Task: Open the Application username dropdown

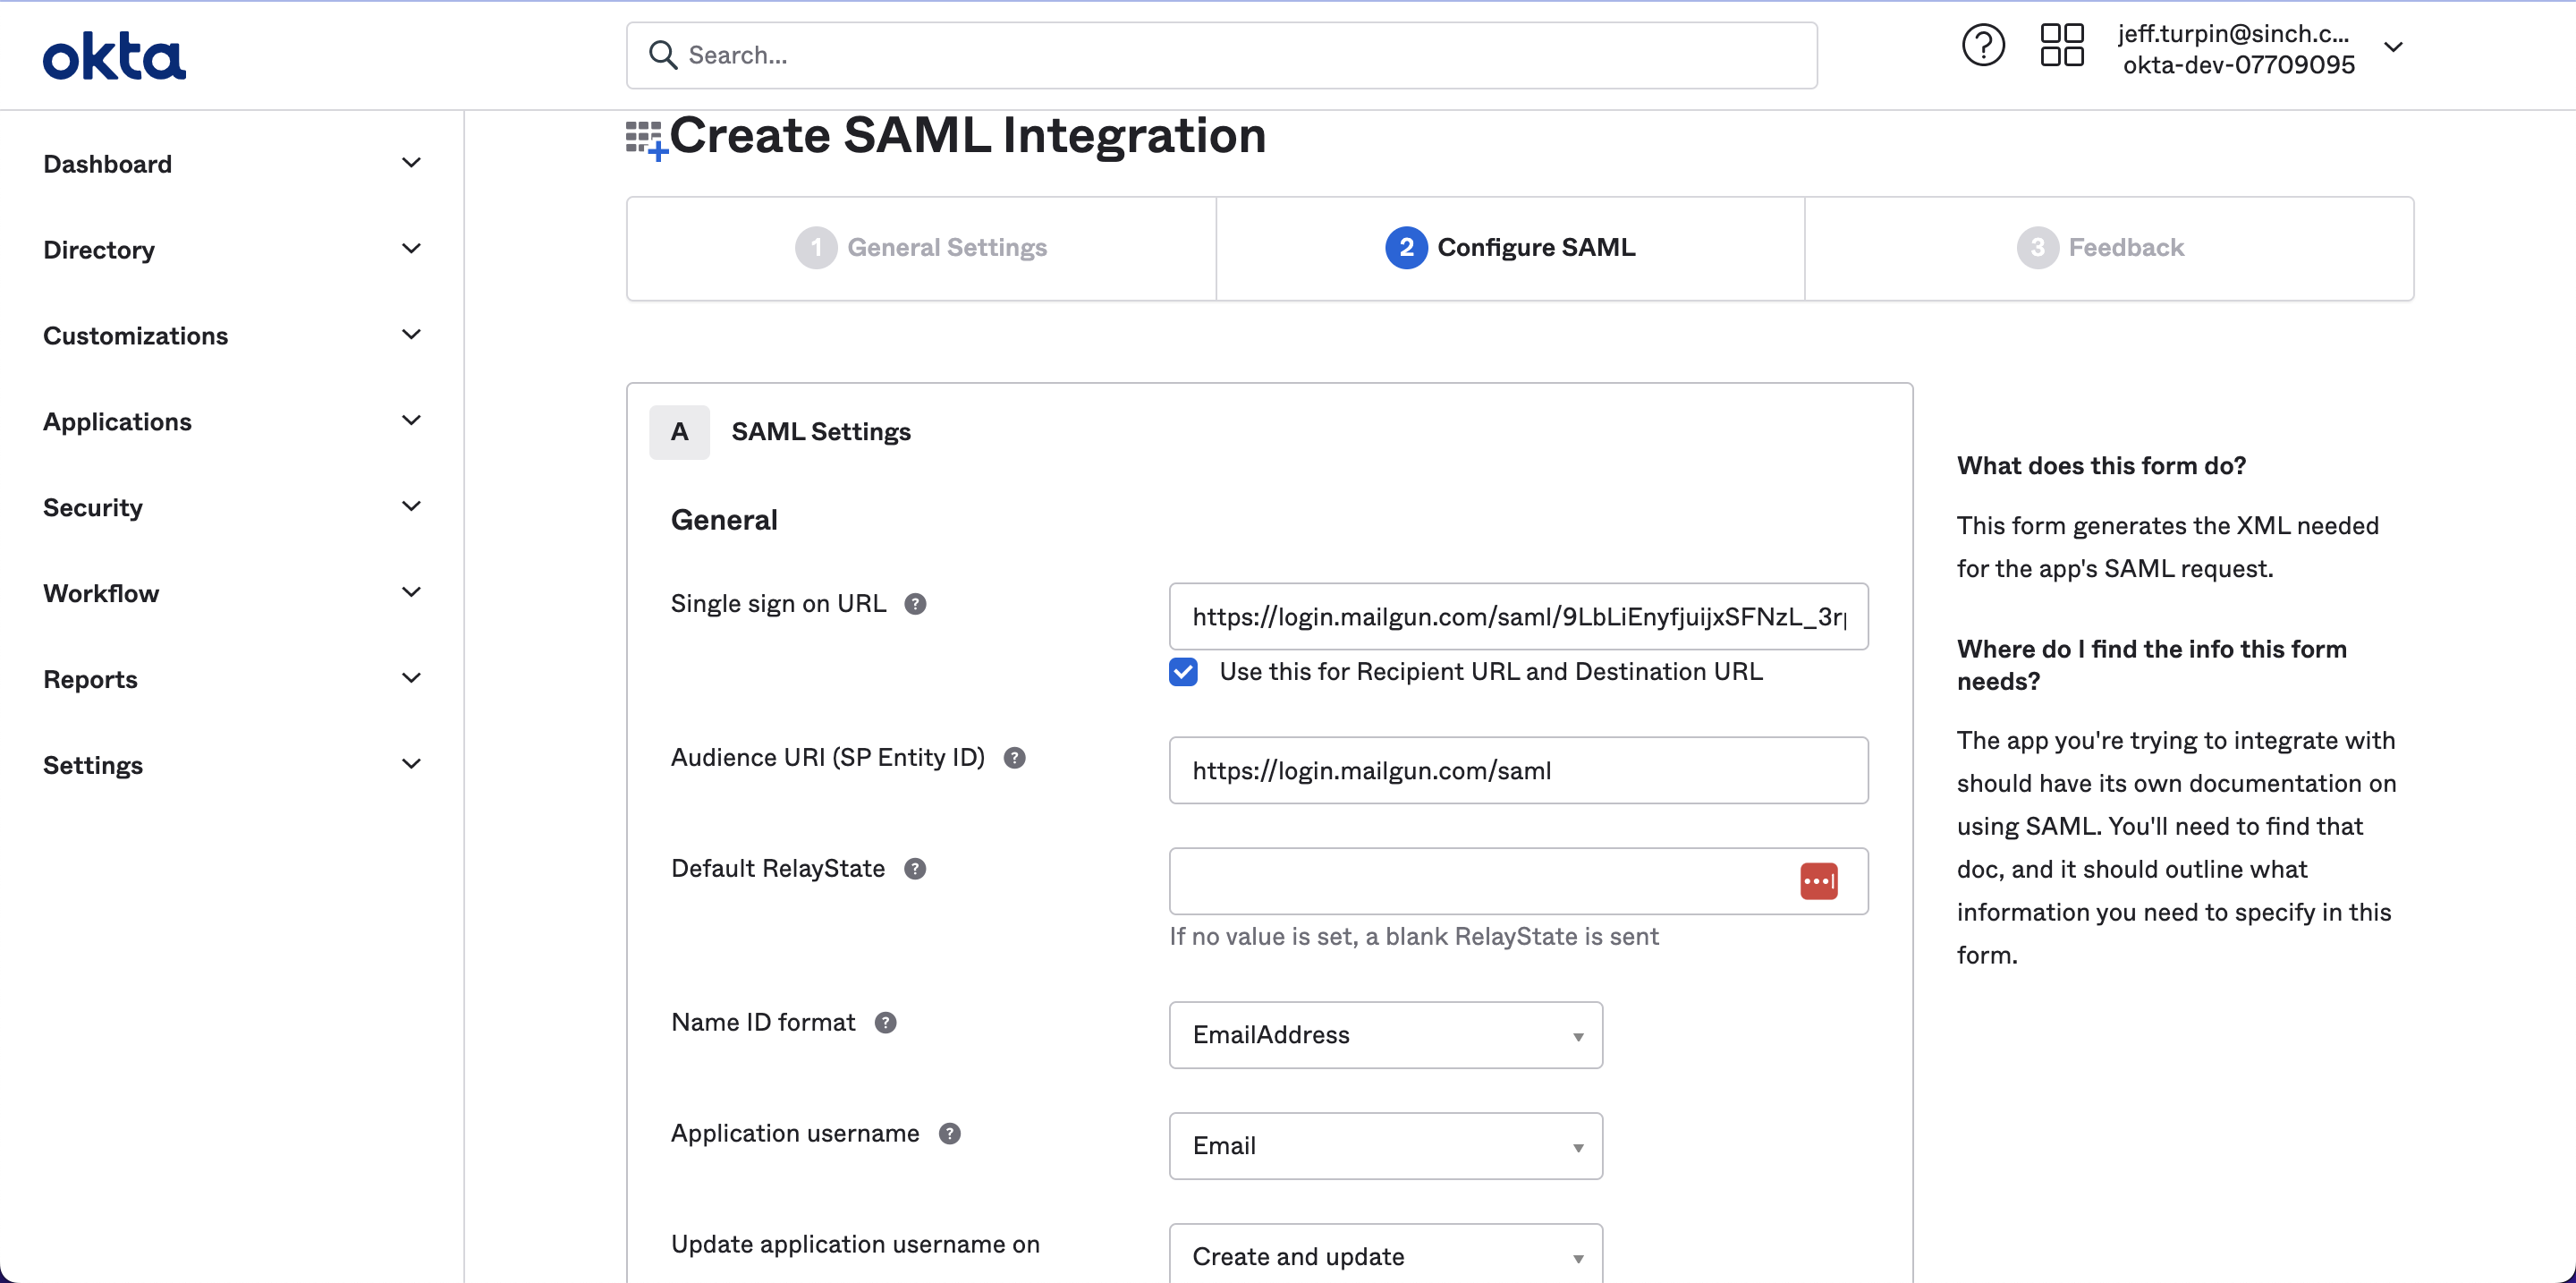Action: click(1385, 1146)
